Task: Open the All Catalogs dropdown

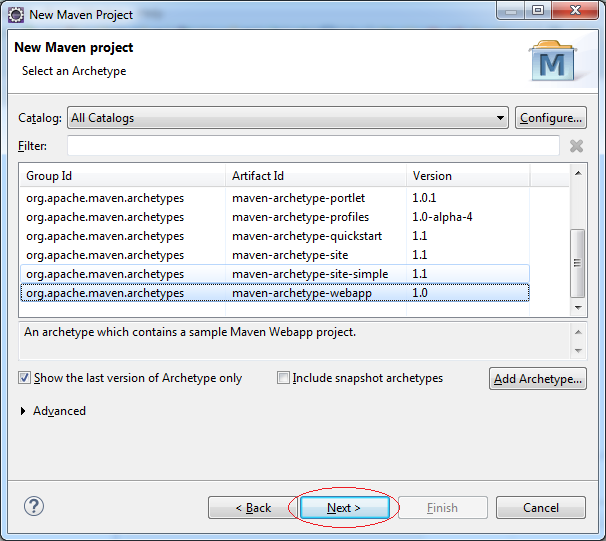Action: coord(288,117)
